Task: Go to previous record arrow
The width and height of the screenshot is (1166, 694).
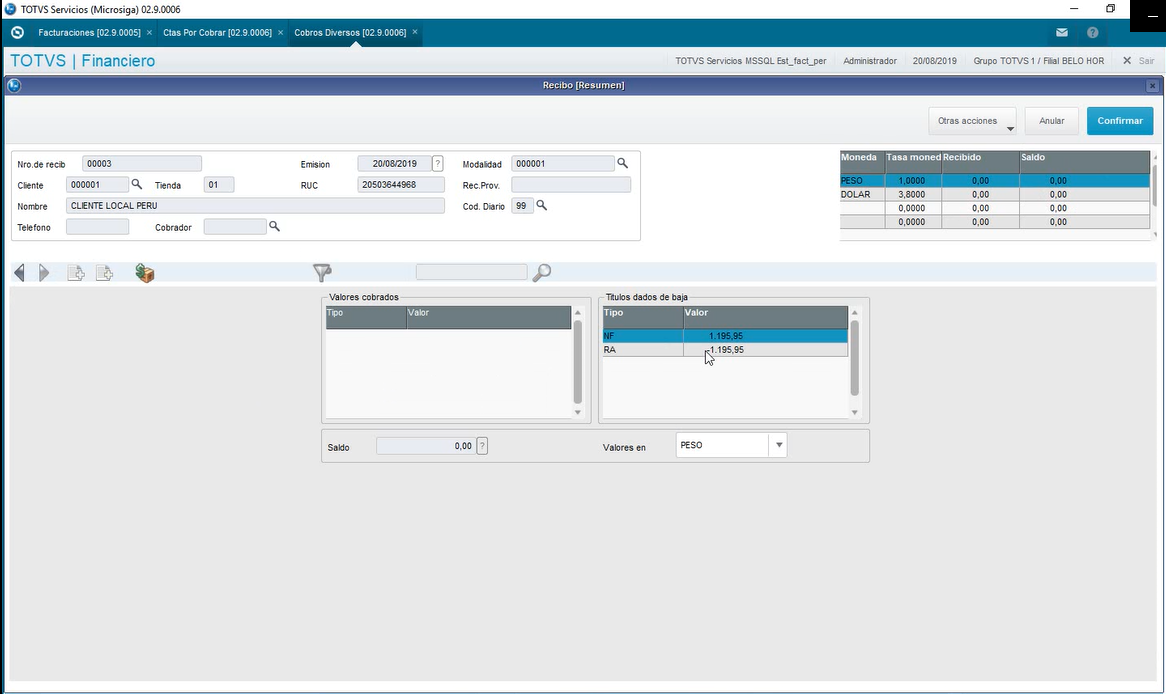Action: pyautogui.click(x=19, y=273)
